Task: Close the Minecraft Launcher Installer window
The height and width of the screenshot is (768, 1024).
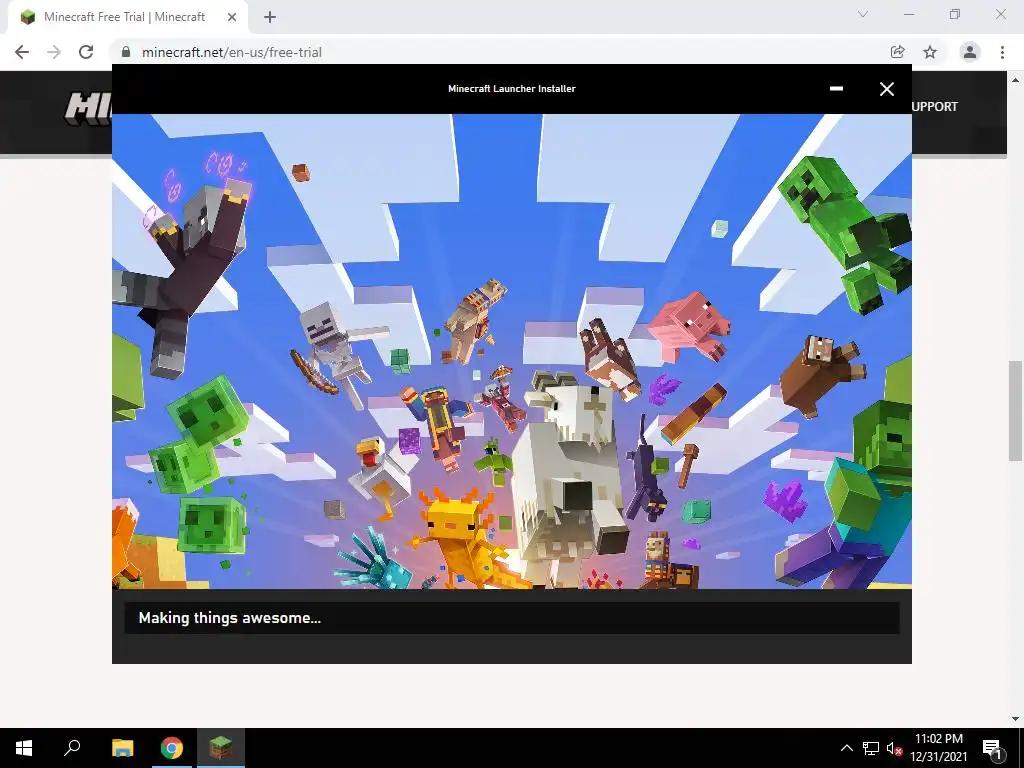Action: click(886, 89)
